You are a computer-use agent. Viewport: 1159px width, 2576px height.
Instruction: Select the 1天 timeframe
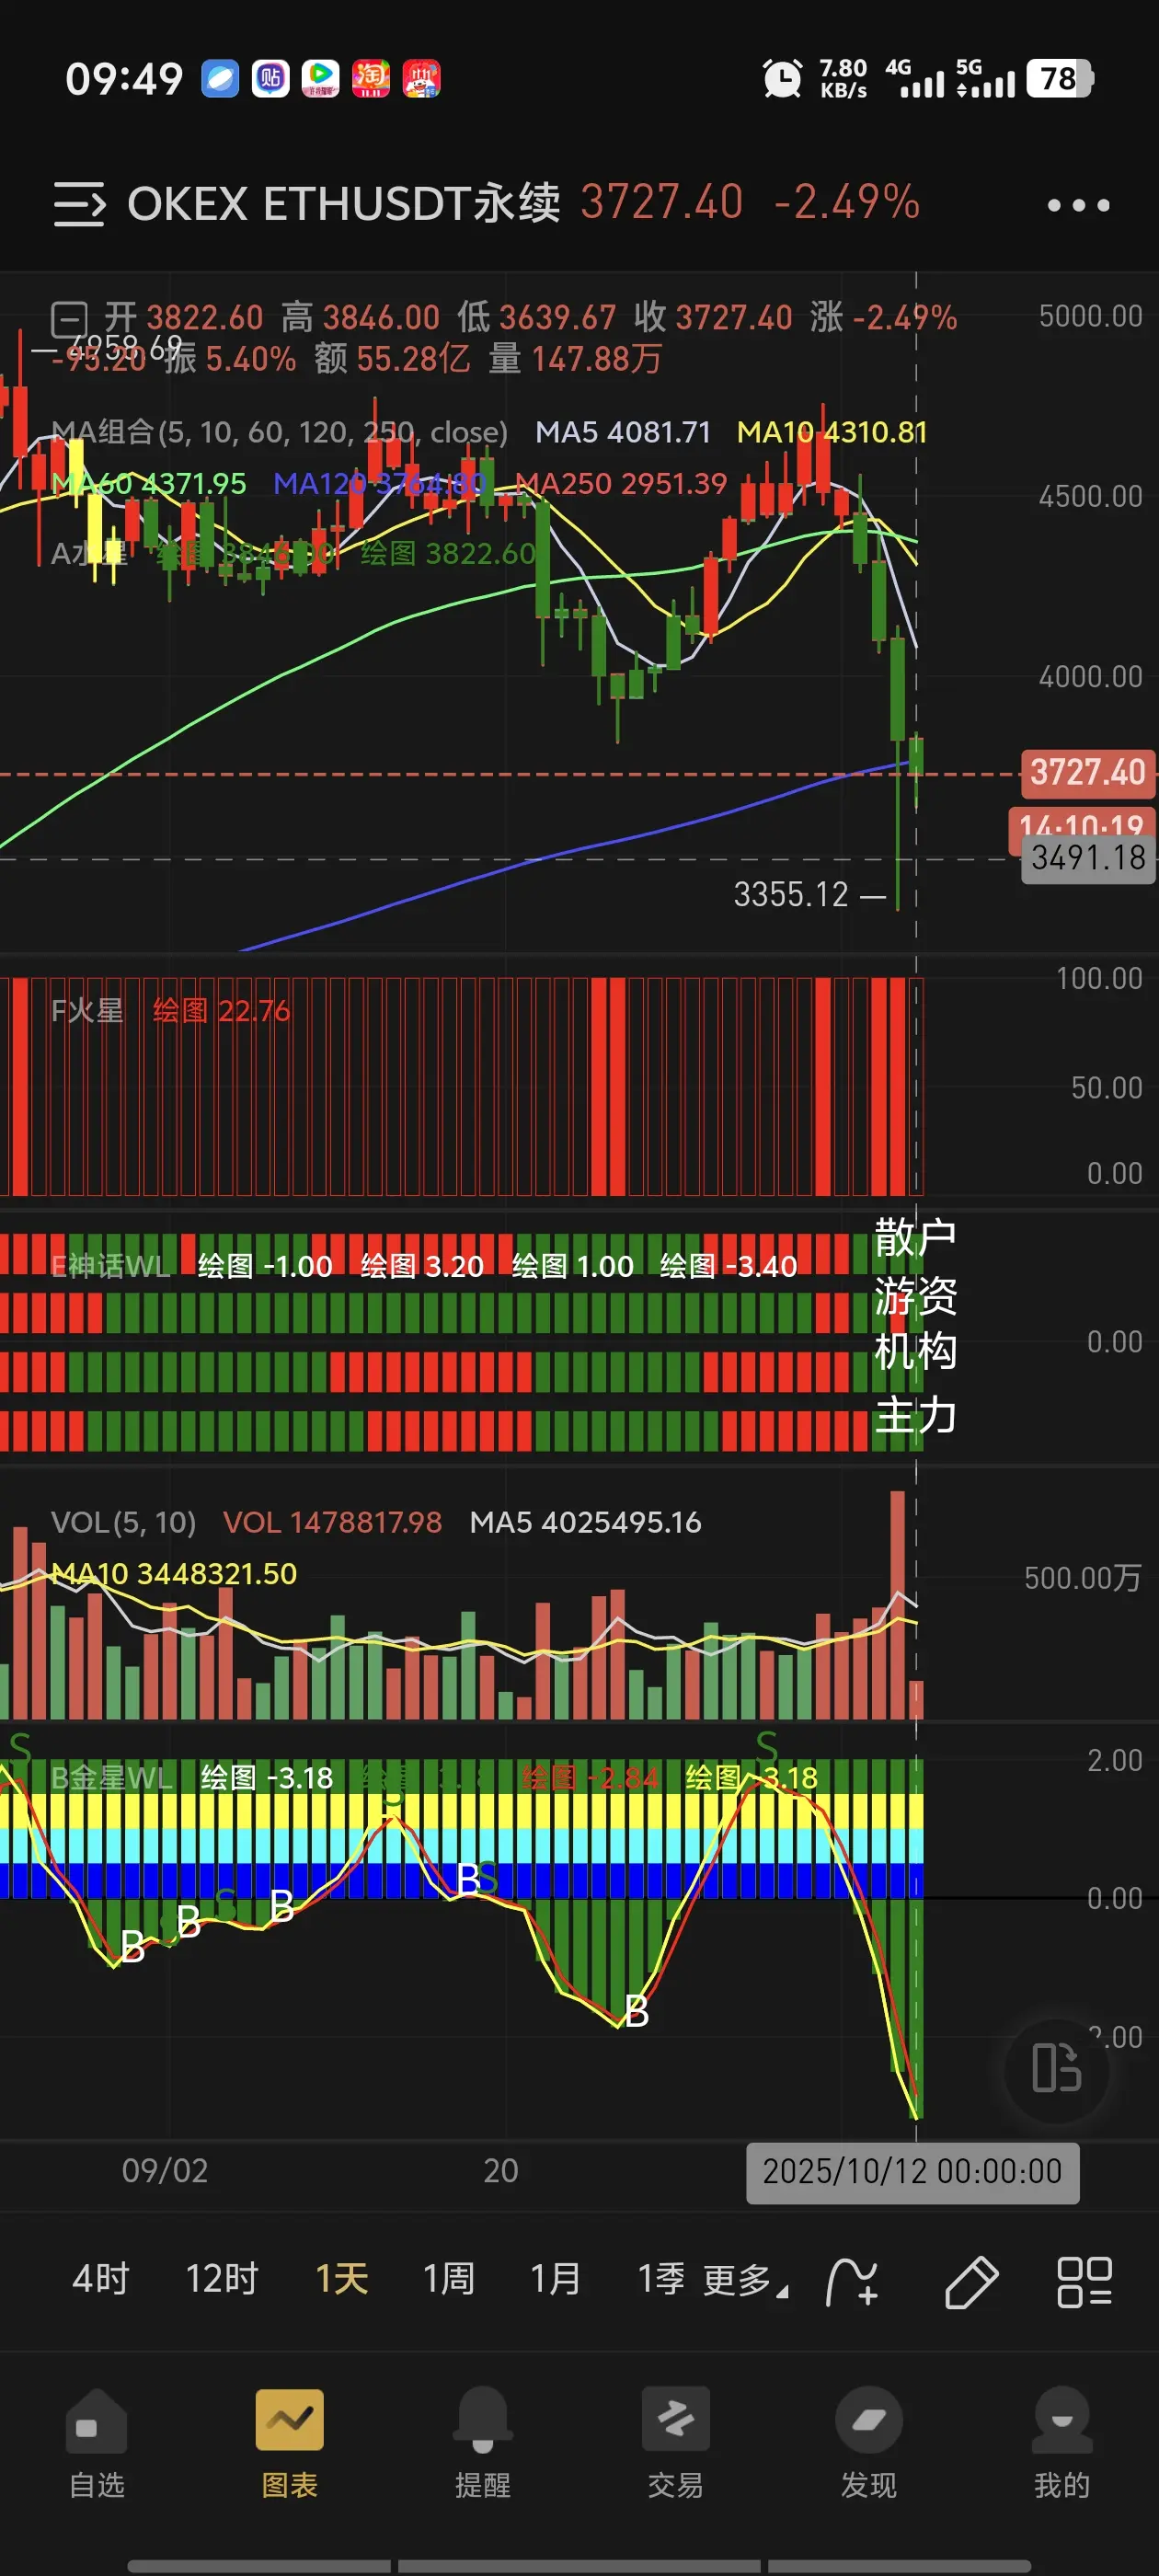pos(342,2279)
